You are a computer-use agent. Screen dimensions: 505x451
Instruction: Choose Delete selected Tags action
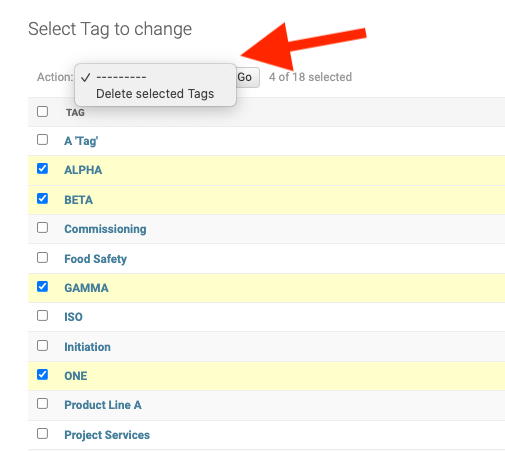155,94
